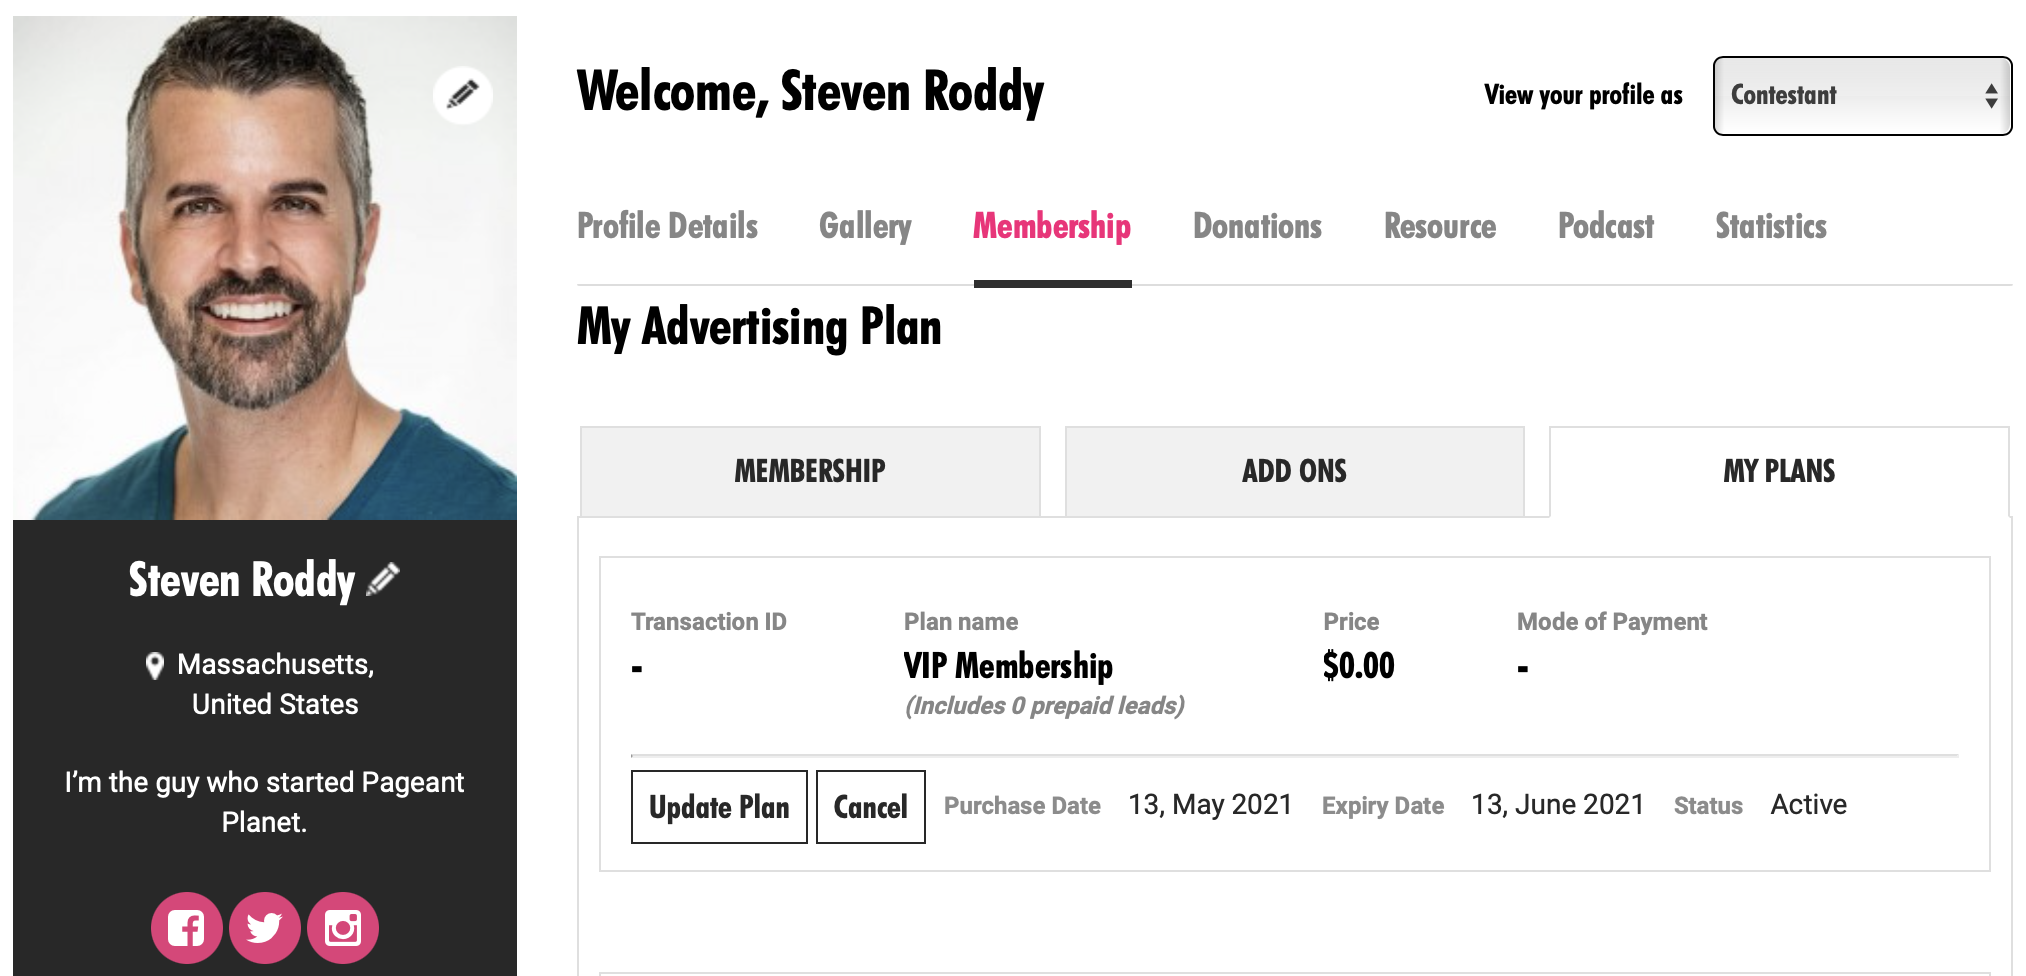The image size is (2026, 976).
Task: Open the Twitter social icon
Action: pos(264,928)
